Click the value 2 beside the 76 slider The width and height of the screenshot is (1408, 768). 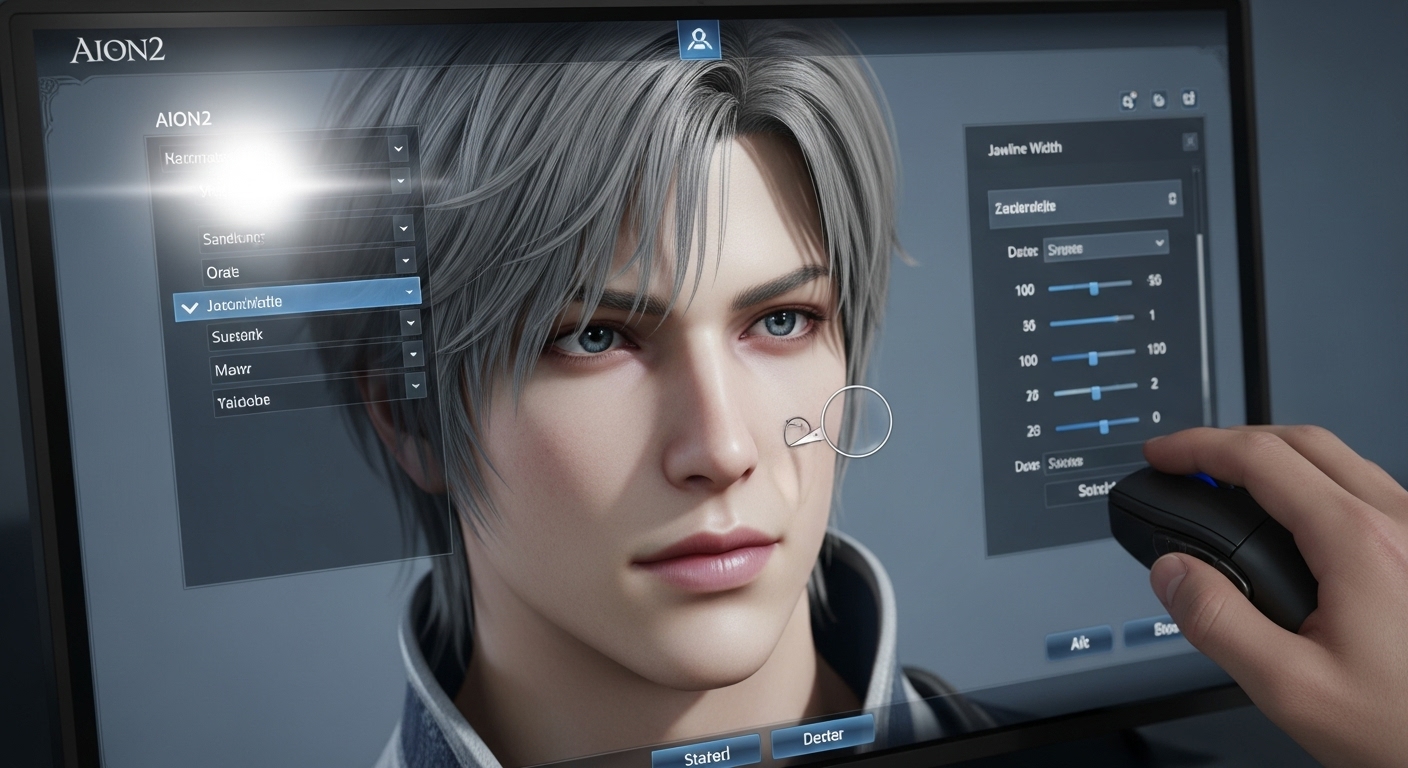[1154, 383]
